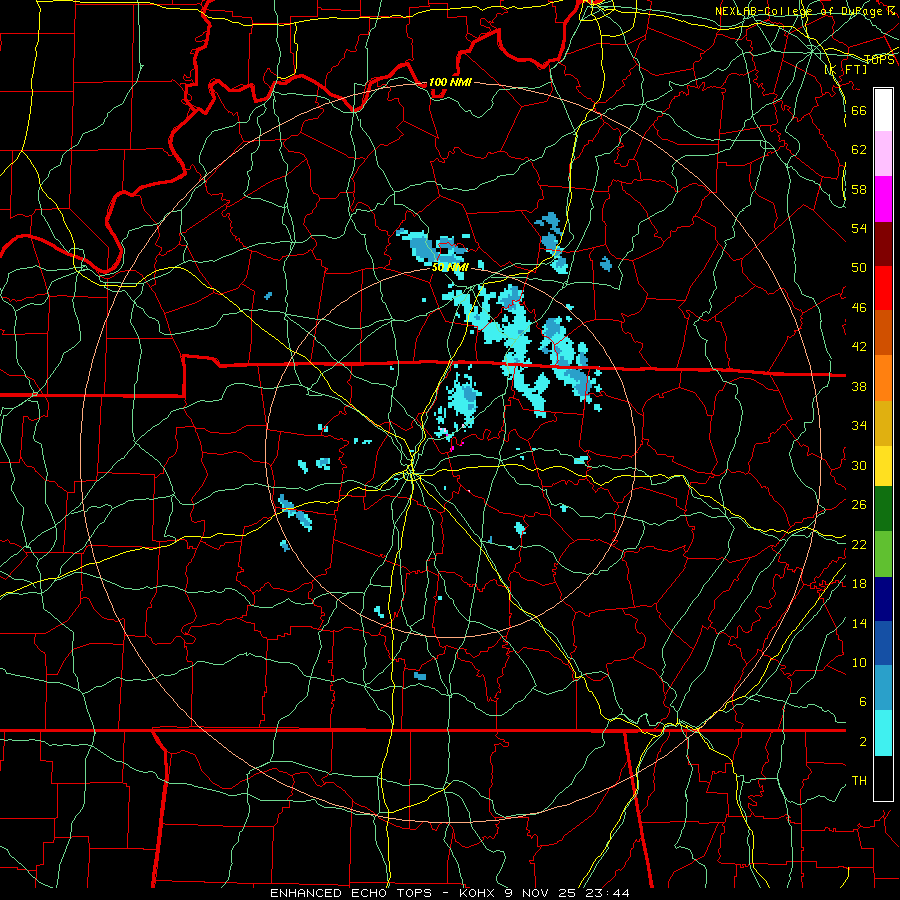
Task: Click the 'TOPS' legend heading
Action: click(x=879, y=60)
